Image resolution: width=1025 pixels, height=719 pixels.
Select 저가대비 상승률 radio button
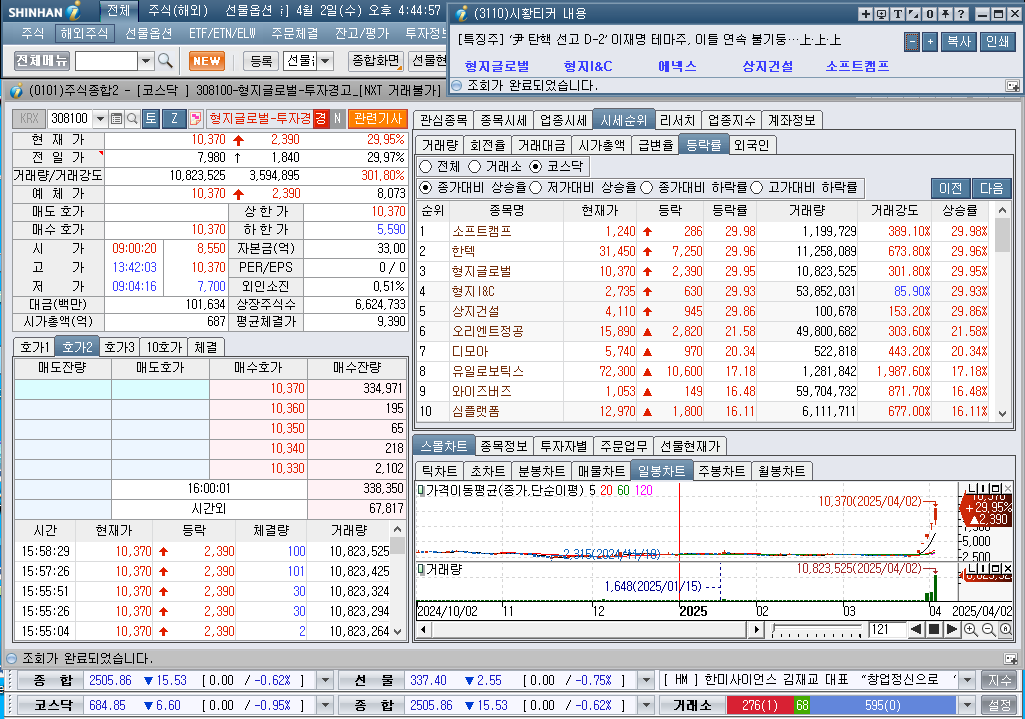coord(536,188)
